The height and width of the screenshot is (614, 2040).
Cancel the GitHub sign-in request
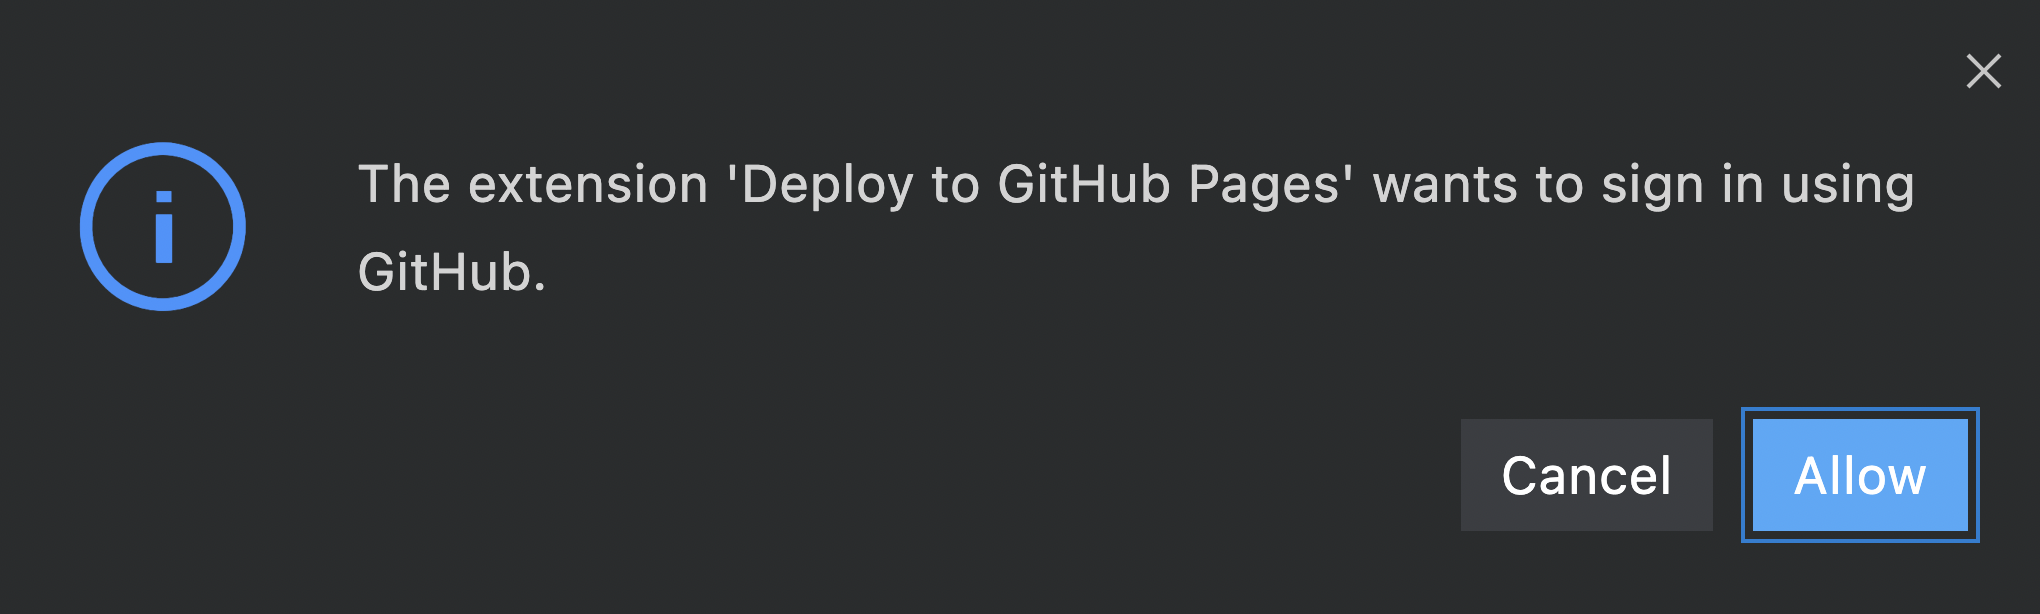tap(1586, 475)
